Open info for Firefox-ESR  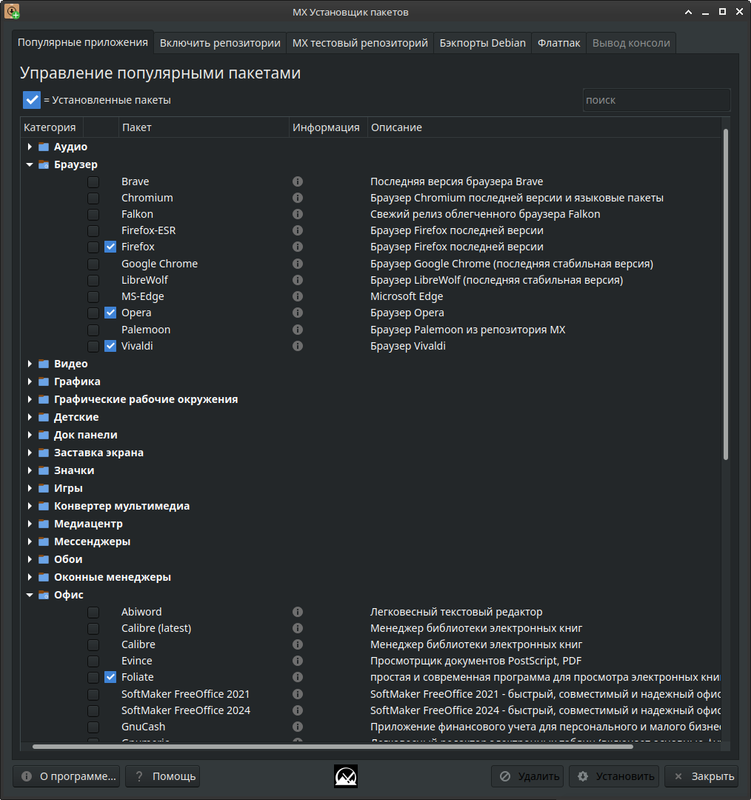[297, 231]
